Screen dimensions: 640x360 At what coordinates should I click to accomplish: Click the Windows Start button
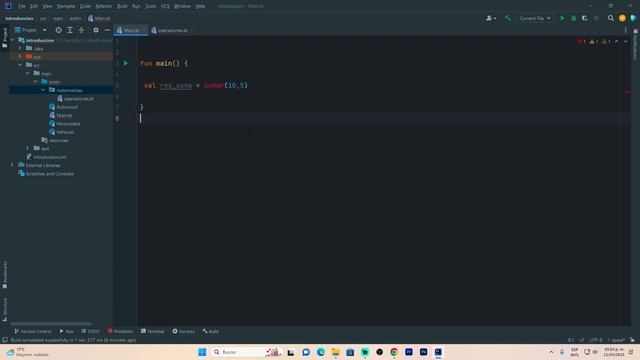[x=202, y=352]
